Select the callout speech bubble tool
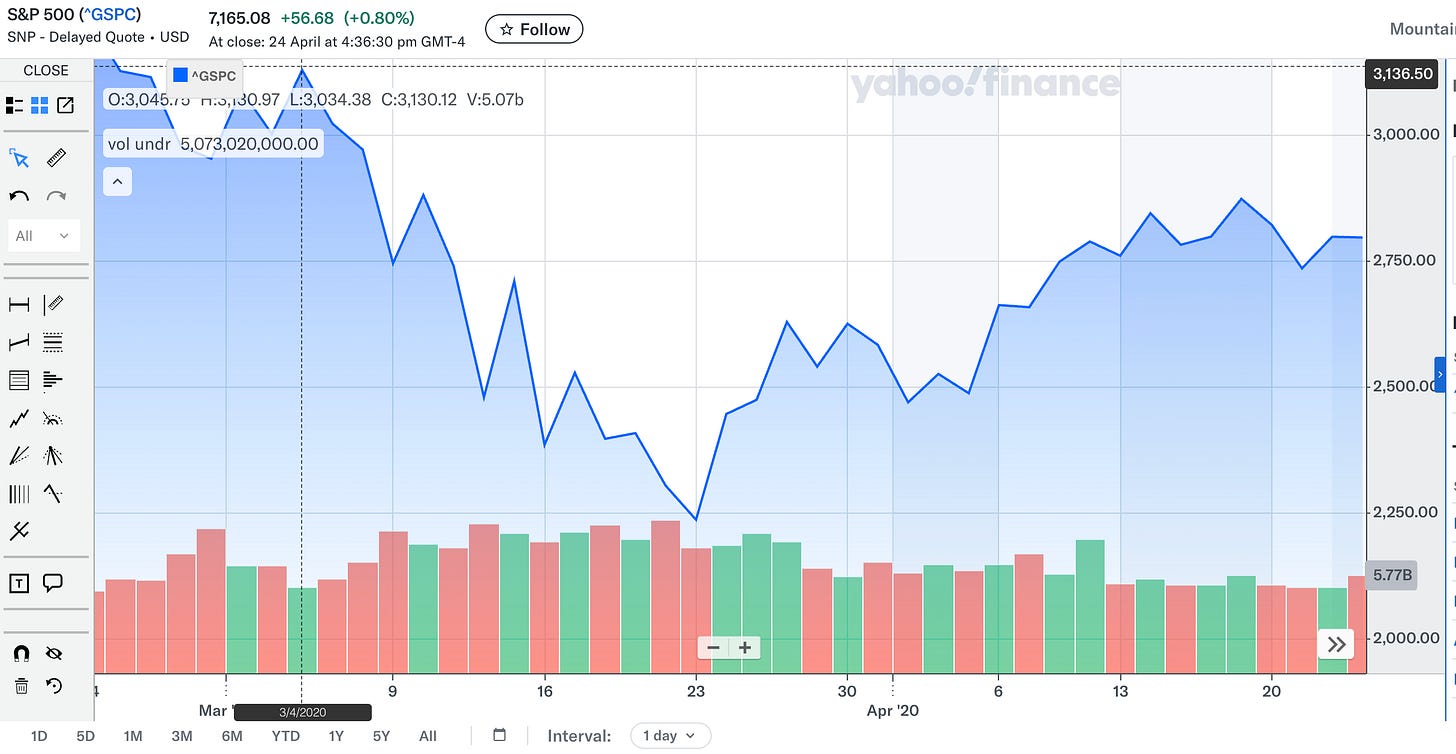This screenshot has width=1456, height=754. tap(54, 583)
